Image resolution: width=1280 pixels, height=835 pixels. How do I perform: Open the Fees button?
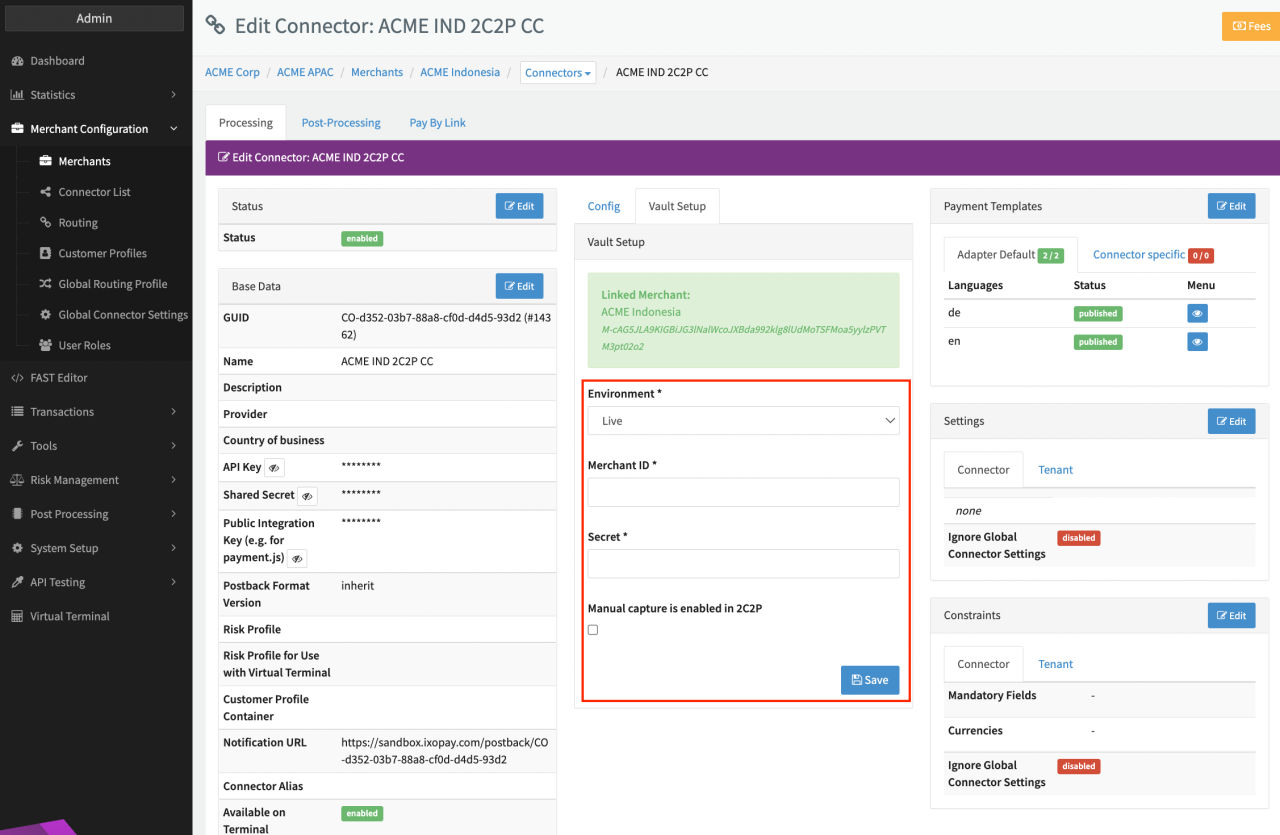[x=1250, y=26]
